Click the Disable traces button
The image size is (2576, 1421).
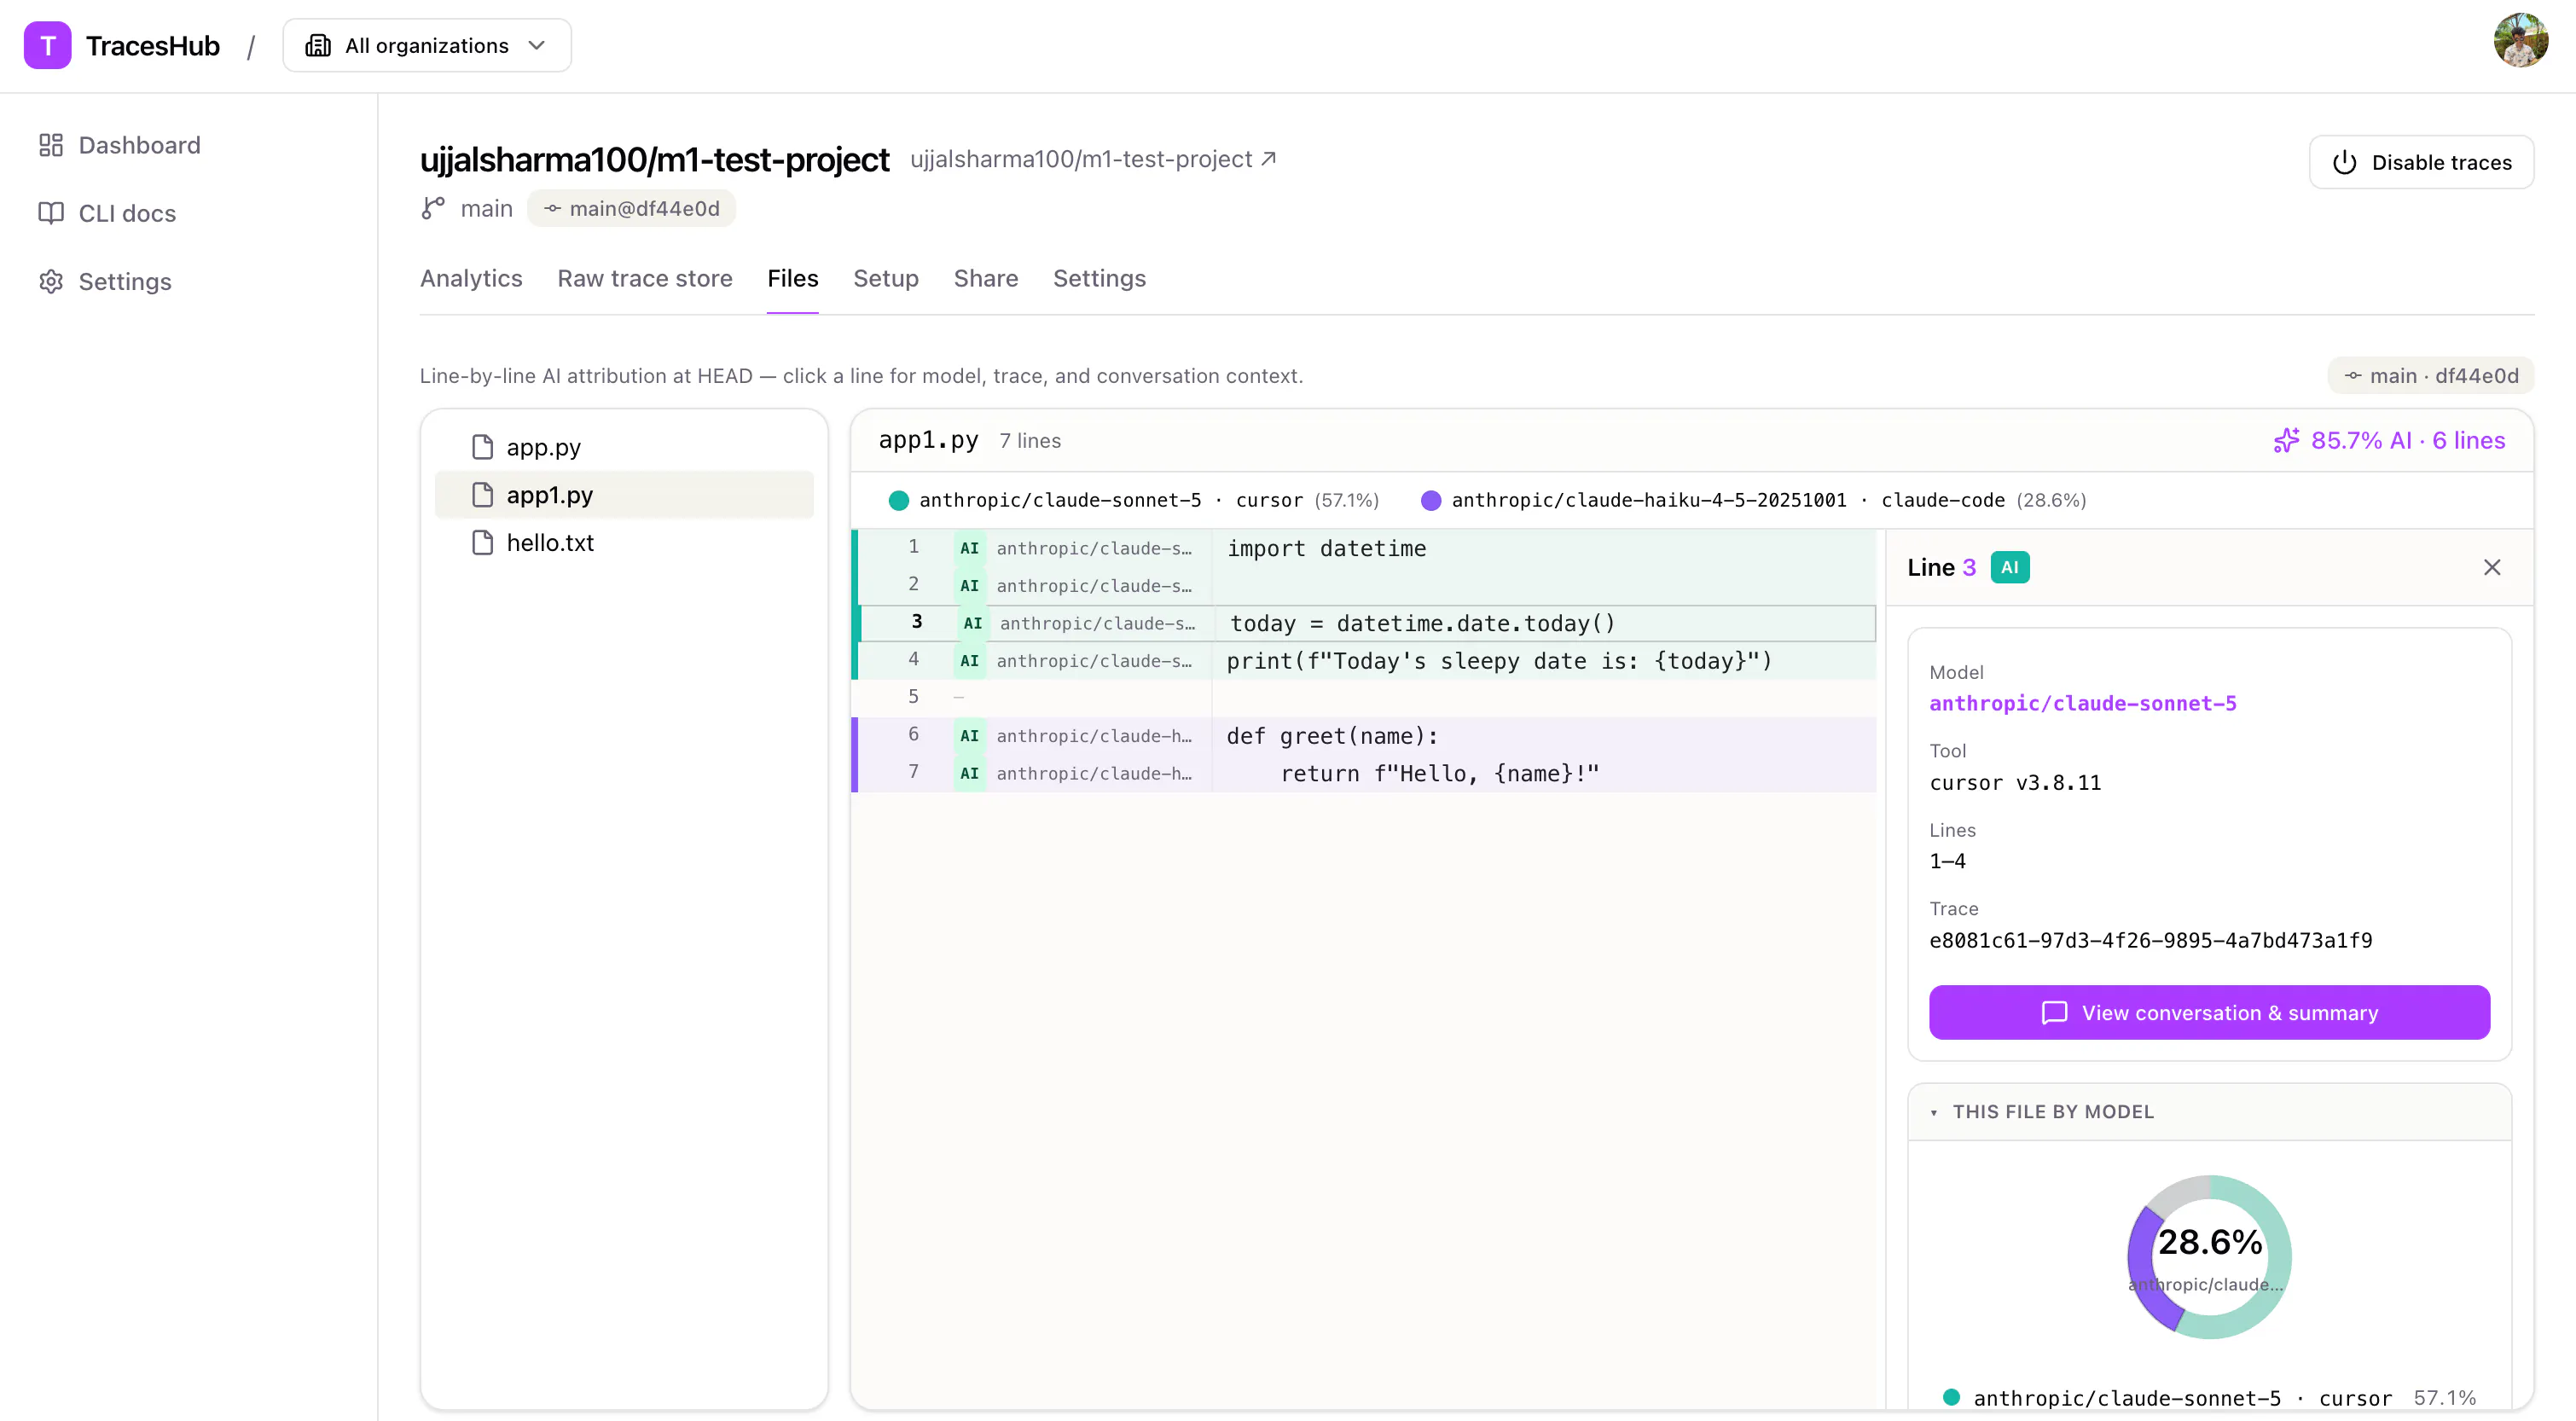pyautogui.click(x=2421, y=162)
